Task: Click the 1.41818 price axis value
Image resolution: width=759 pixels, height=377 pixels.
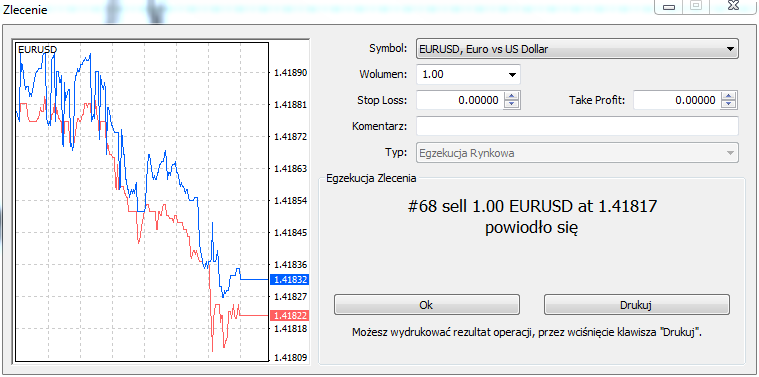Action: 290,329
